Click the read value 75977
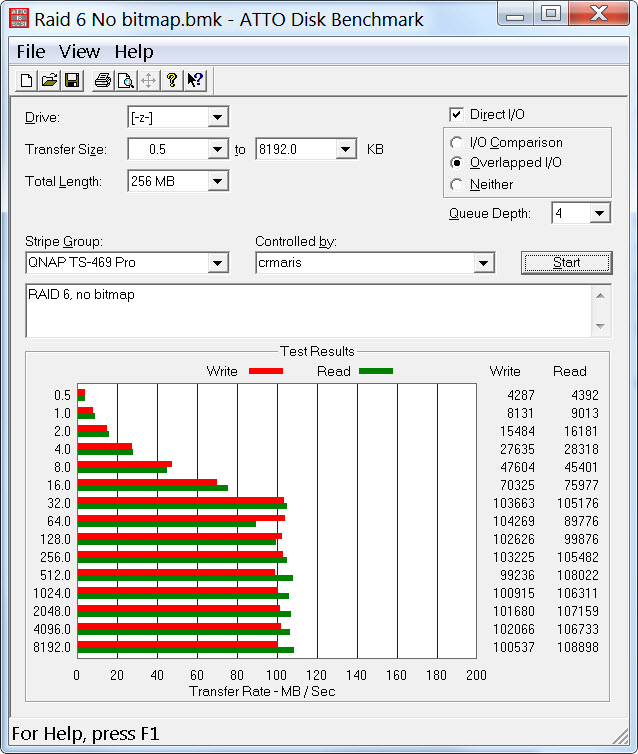This screenshot has width=638, height=754. (x=581, y=485)
